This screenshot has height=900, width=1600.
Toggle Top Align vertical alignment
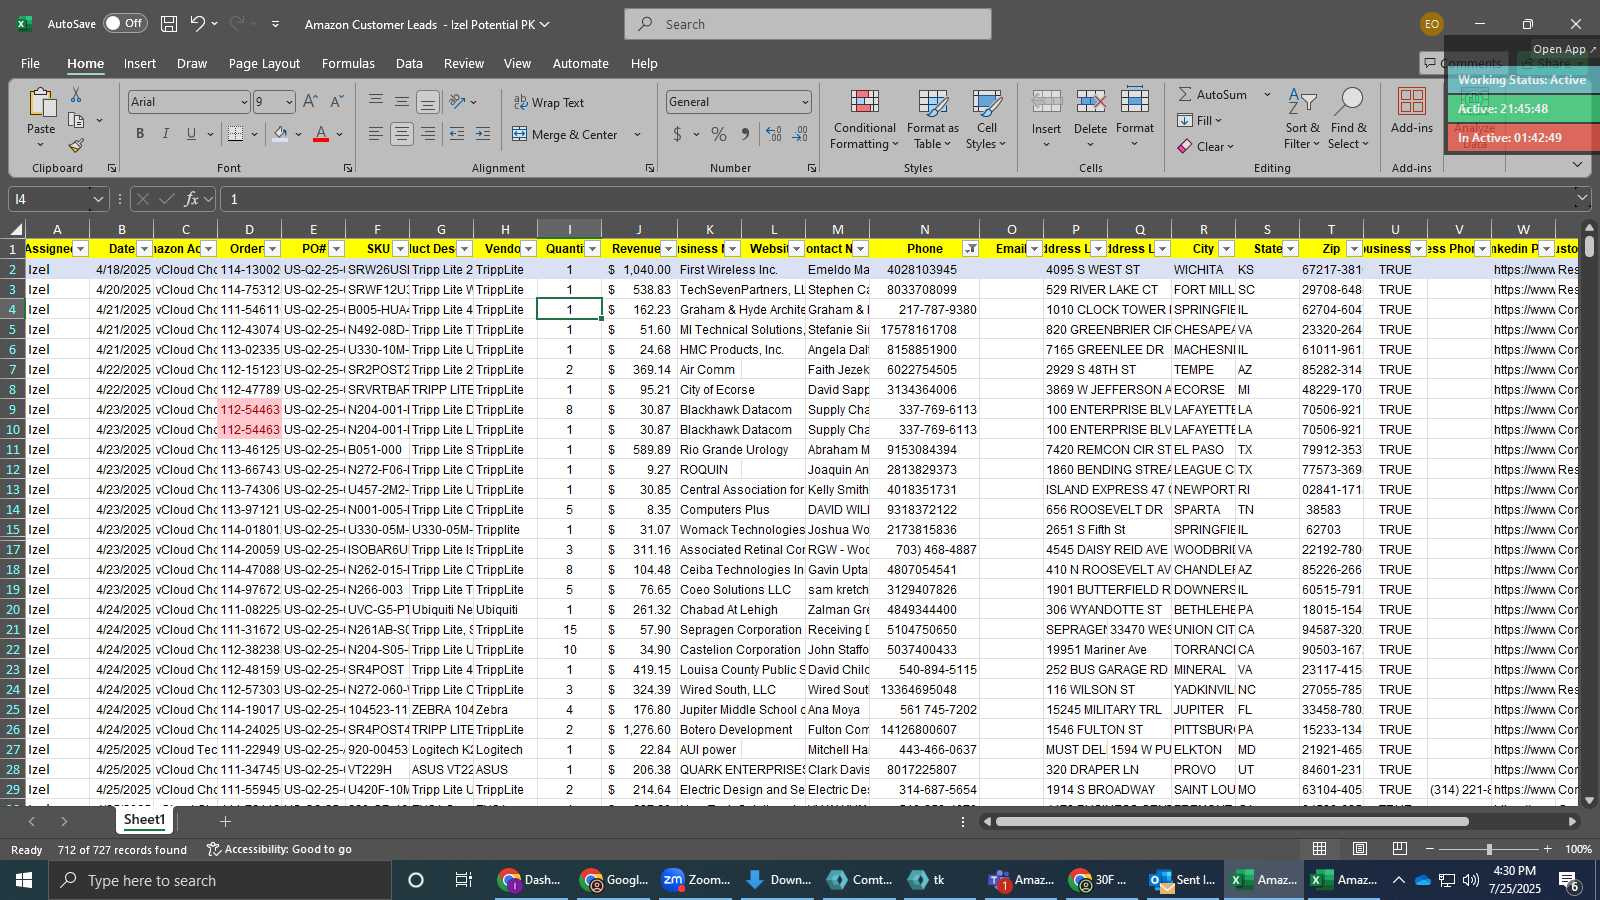coord(376,102)
